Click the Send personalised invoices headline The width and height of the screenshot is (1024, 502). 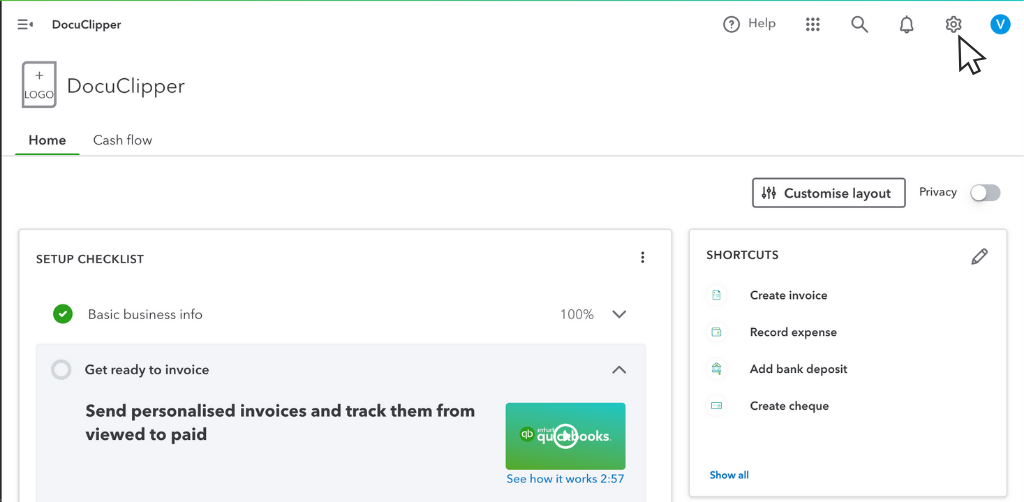point(280,422)
